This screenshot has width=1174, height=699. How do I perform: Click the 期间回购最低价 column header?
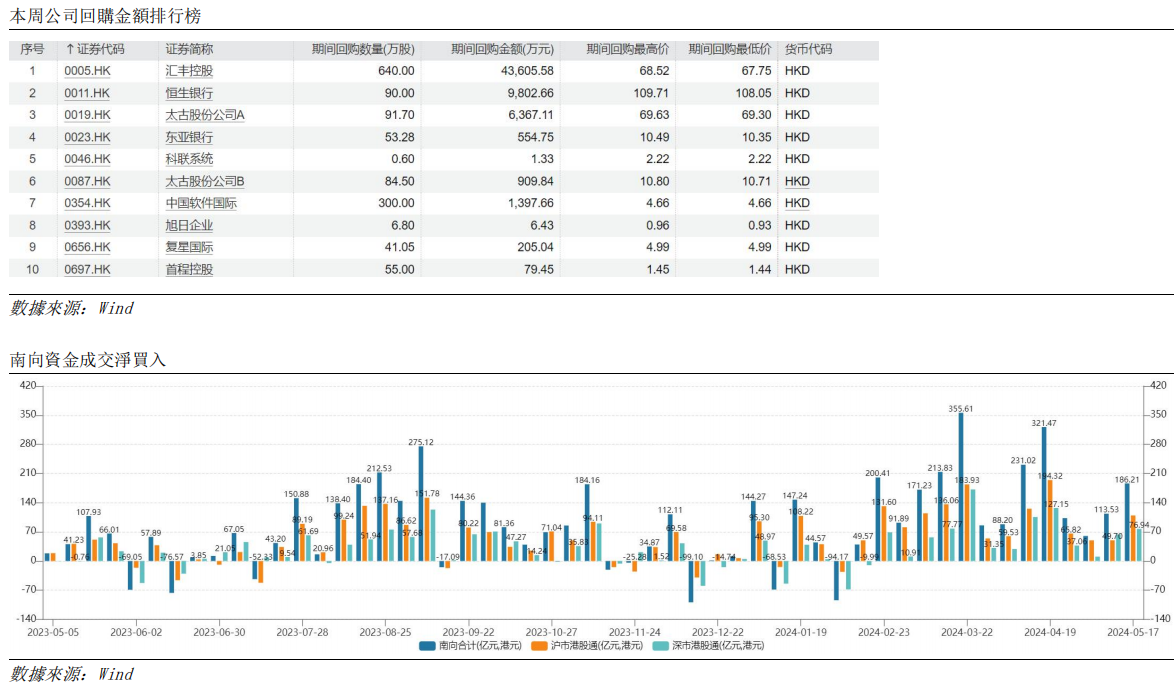pyautogui.click(x=730, y=49)
